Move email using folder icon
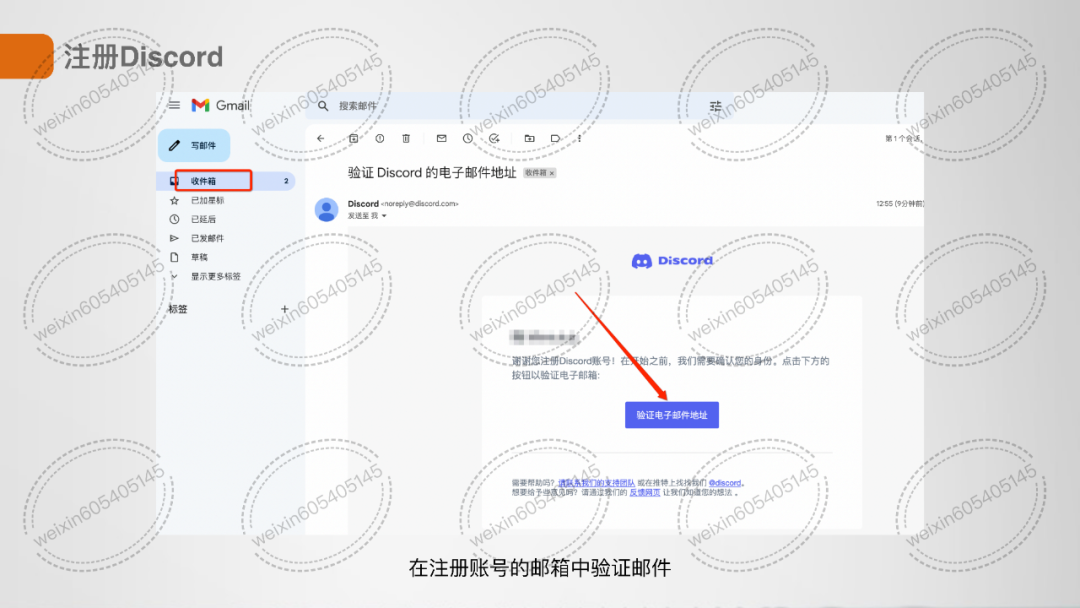 529,138
